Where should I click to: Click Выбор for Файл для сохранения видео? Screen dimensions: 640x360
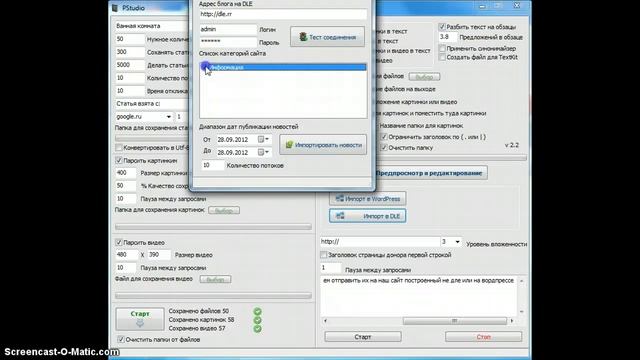pyautogui.click(x=215, y=279)
